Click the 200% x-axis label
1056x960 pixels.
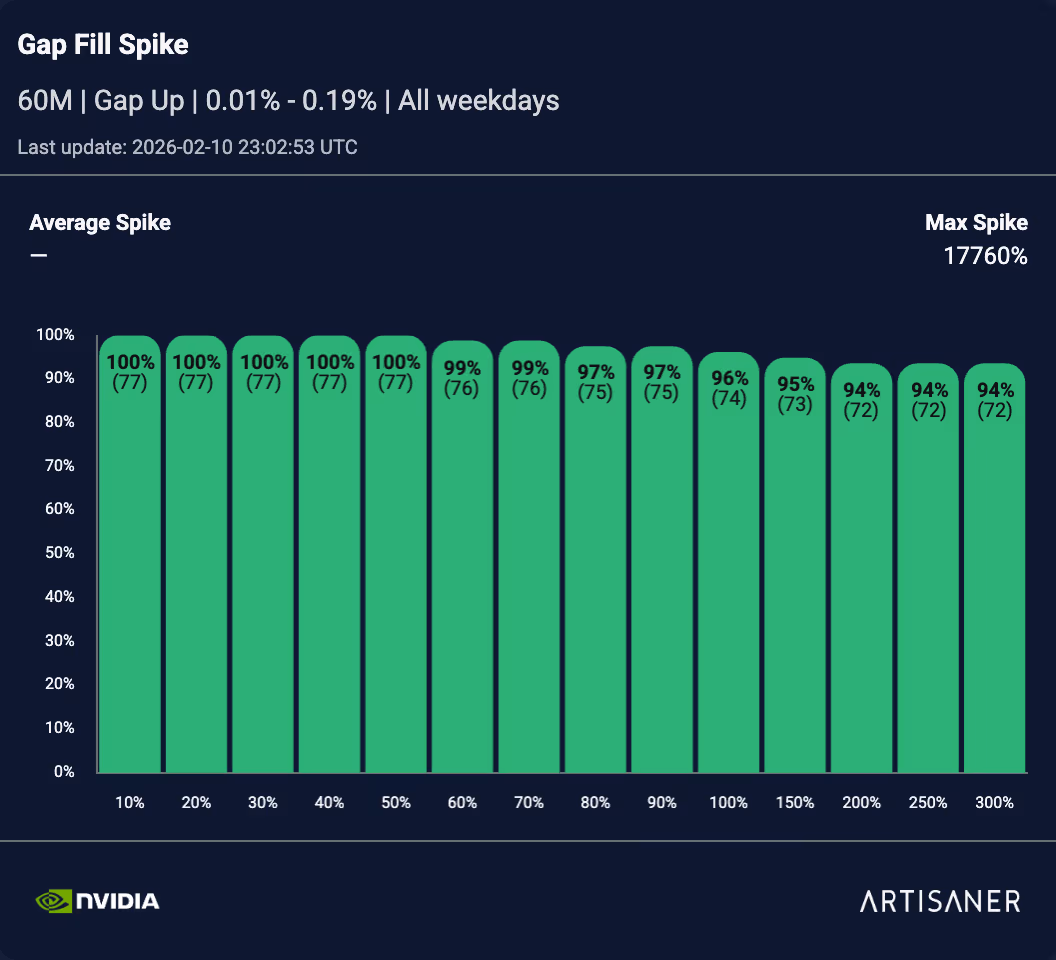[861, 802]
